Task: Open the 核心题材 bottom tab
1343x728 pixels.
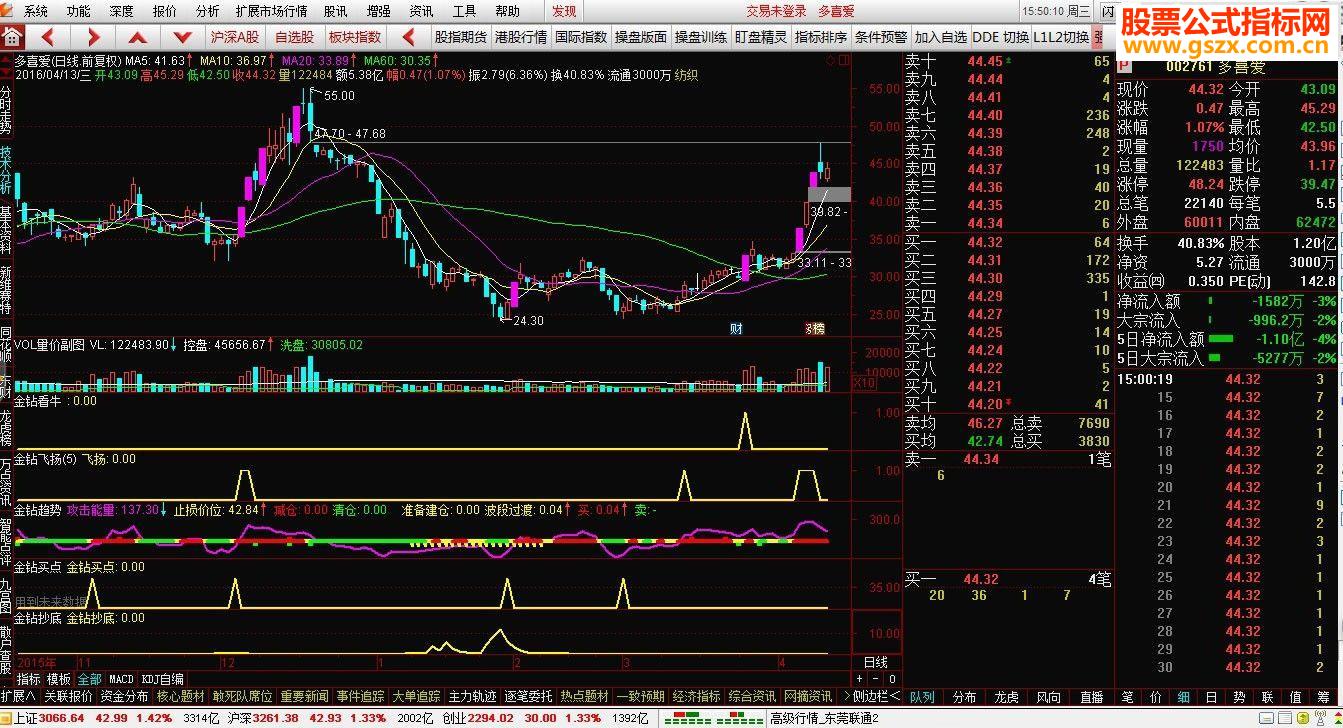Action: coord(180,696)
